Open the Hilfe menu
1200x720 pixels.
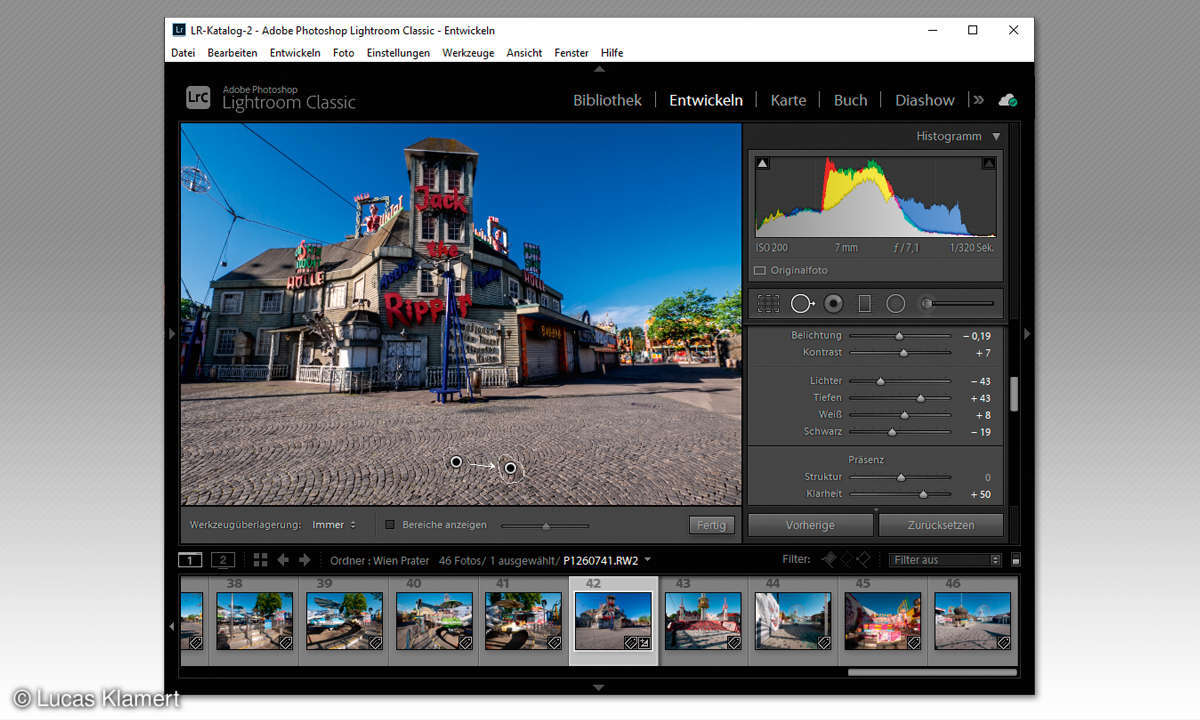[x=612, y=53]
